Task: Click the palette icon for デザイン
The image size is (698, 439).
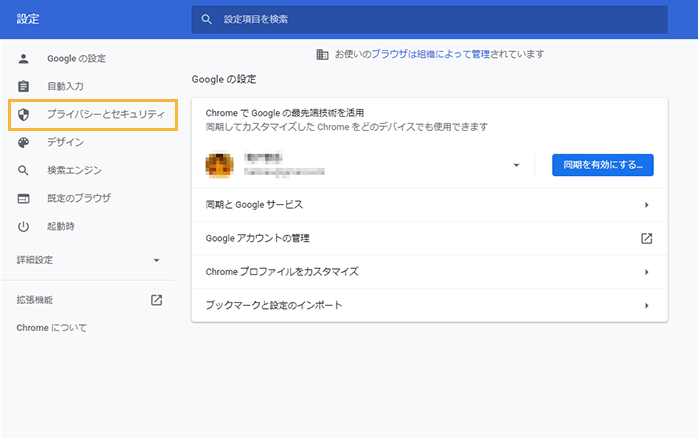Action: pos(24,143)
